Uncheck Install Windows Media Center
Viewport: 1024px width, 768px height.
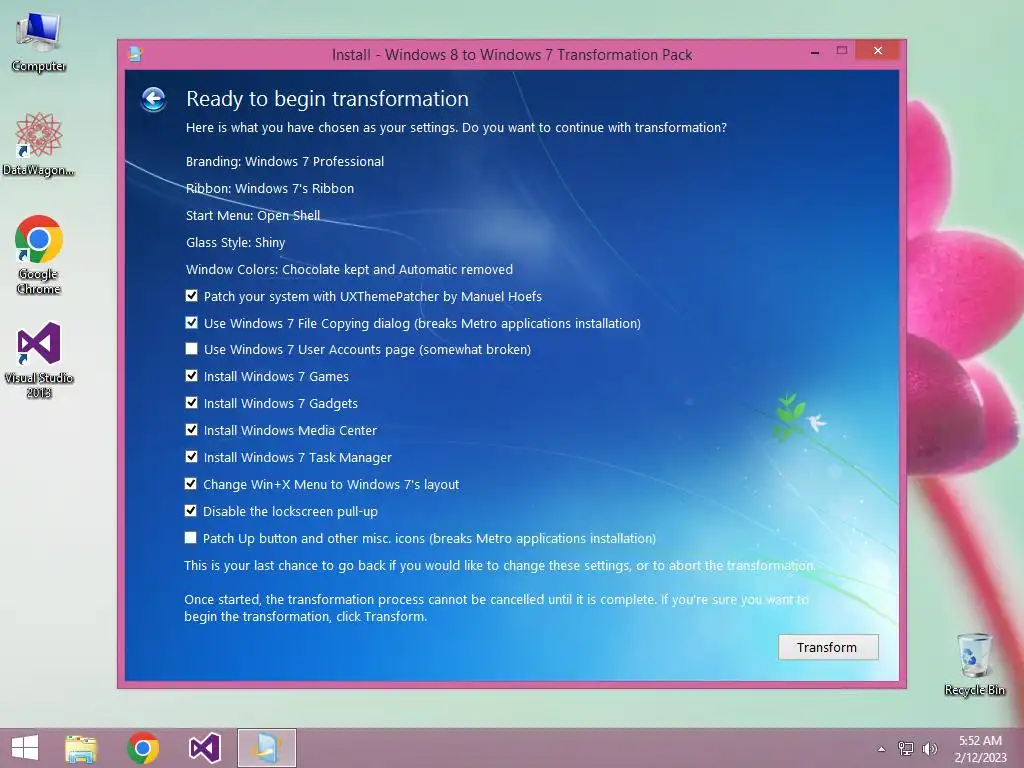point(191,430)
